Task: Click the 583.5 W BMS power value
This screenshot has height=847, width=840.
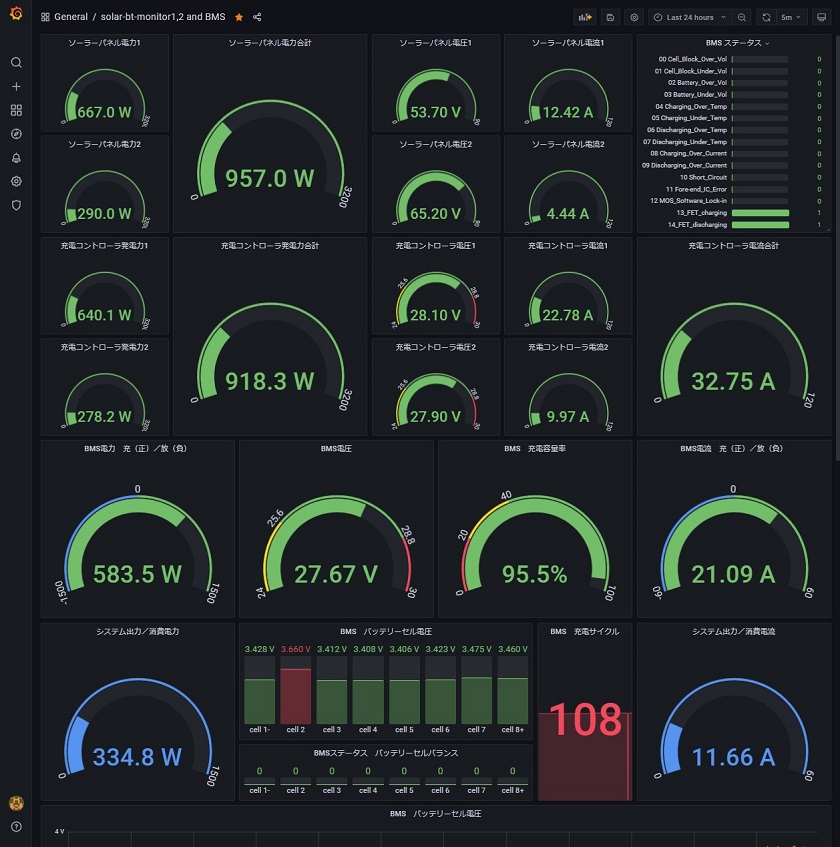Action: click(138, 574)
